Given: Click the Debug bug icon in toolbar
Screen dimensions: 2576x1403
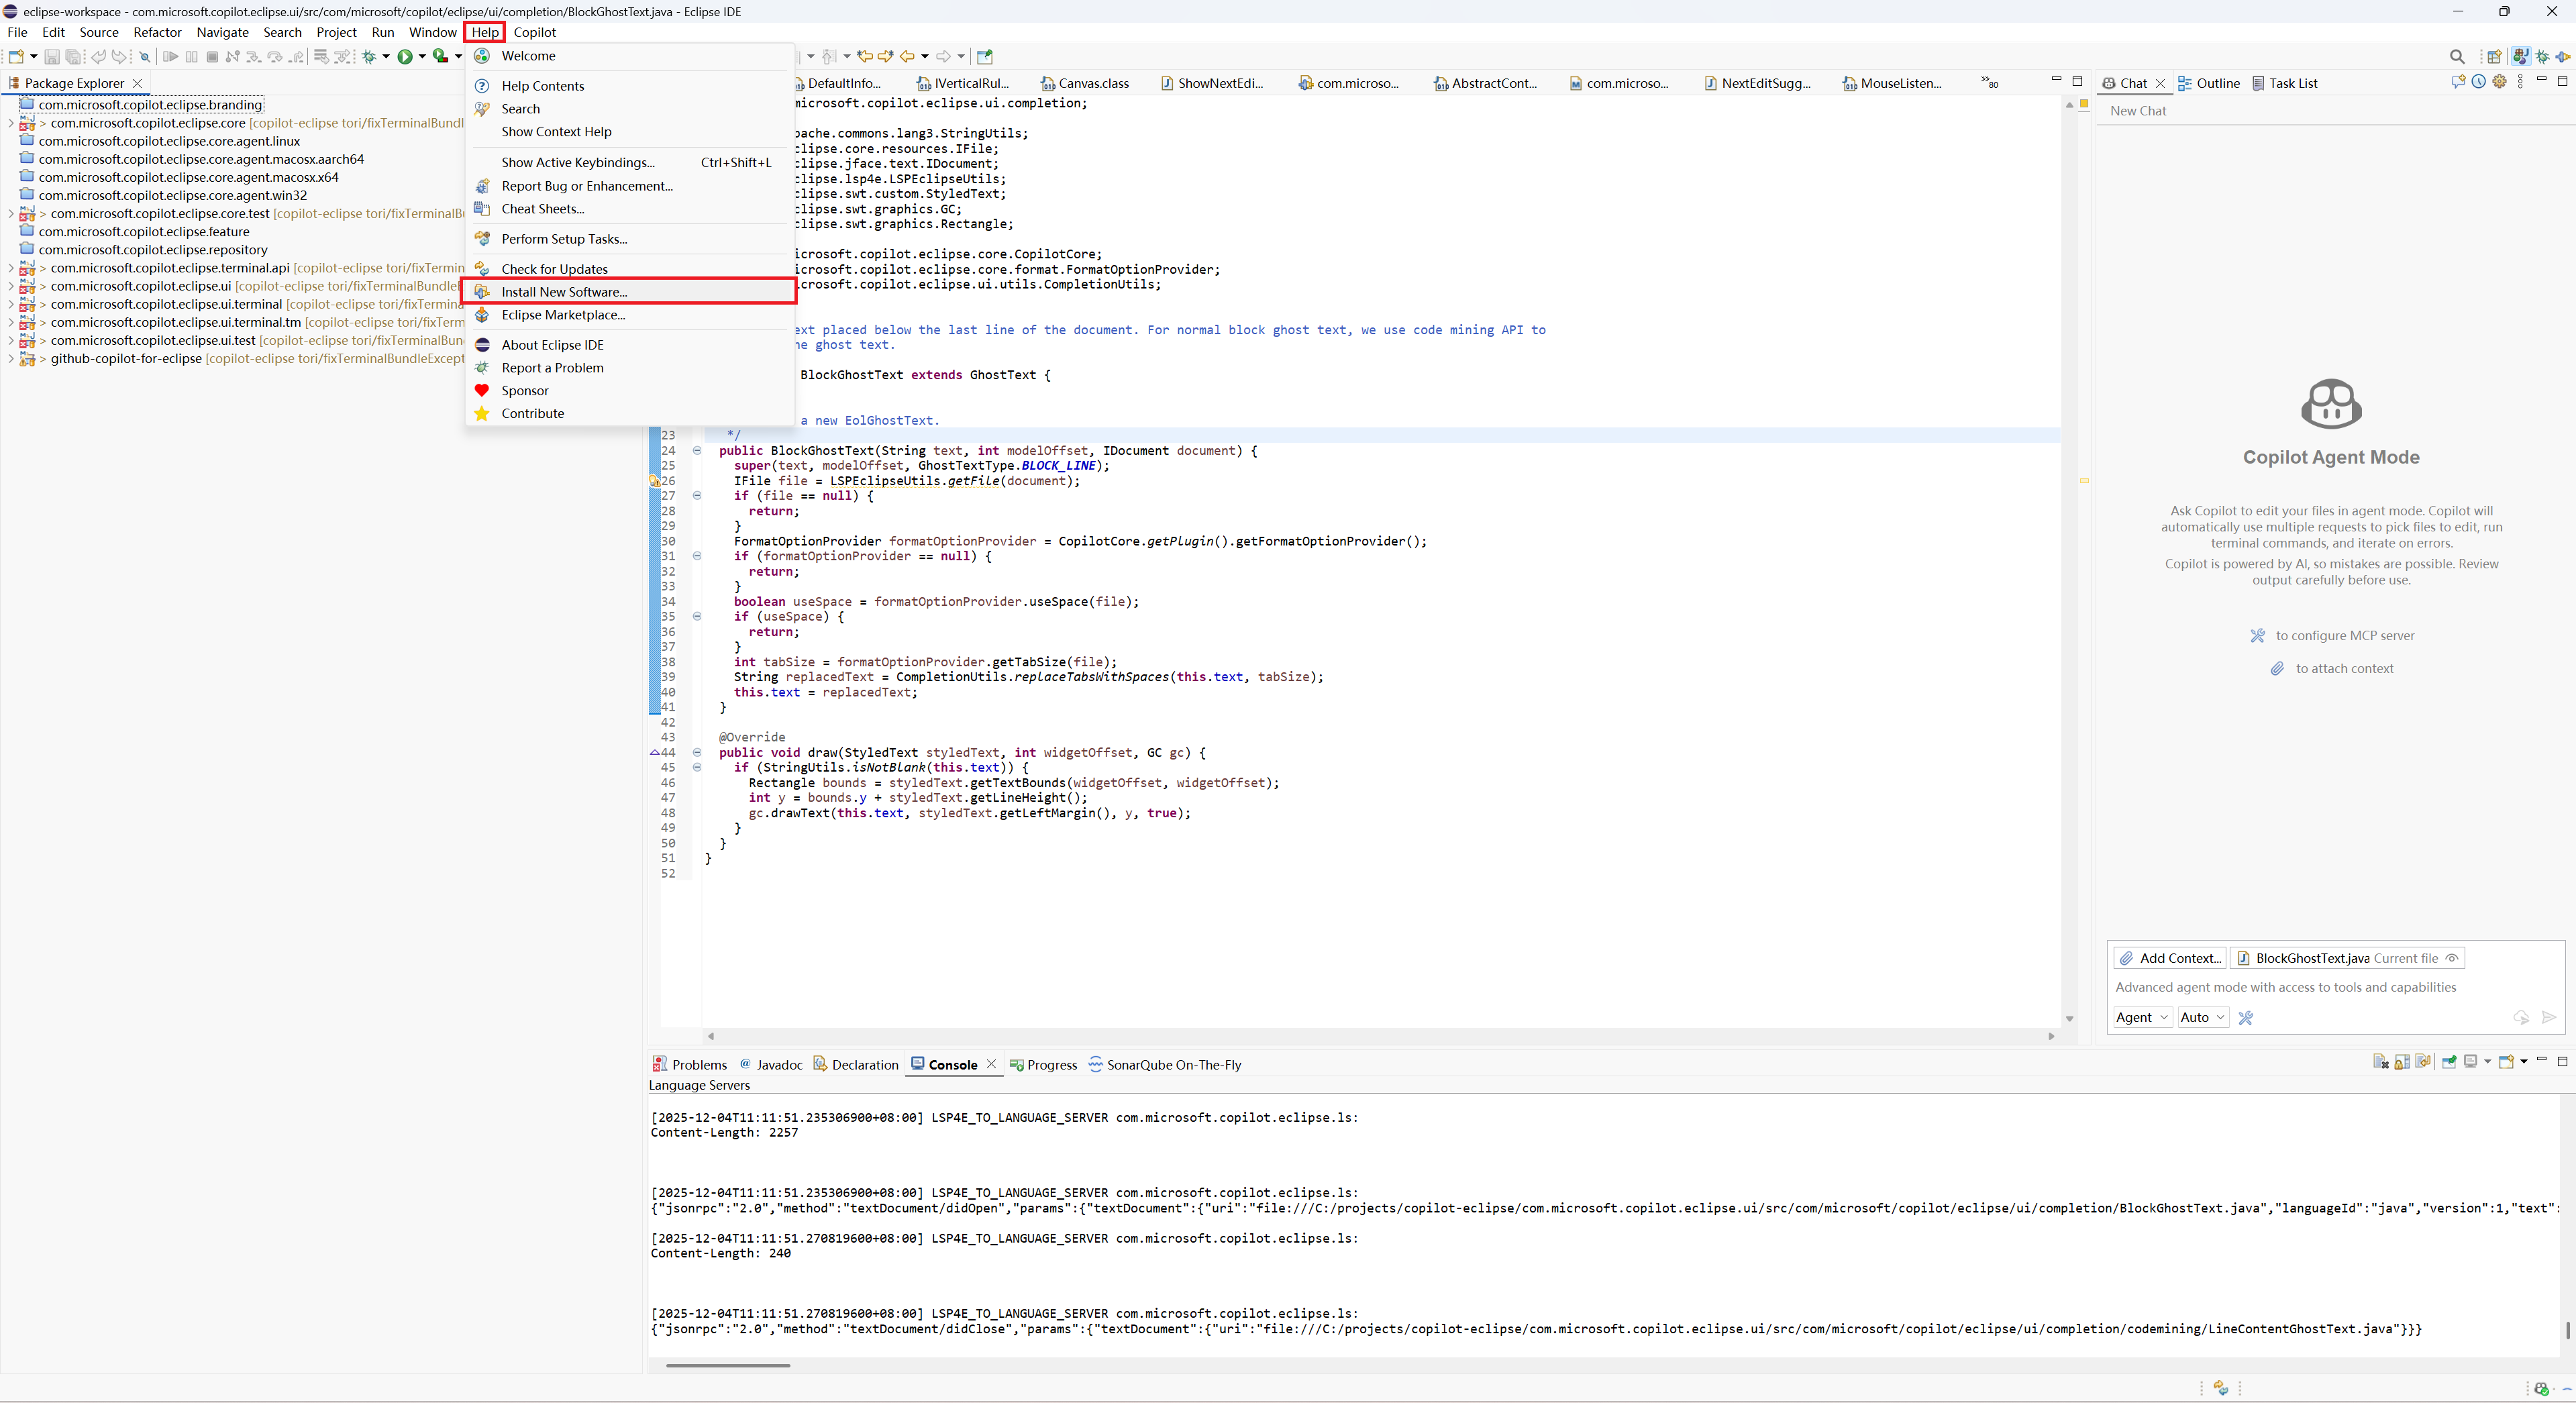Looking at the screenshot, I should [x=369, y=57].
